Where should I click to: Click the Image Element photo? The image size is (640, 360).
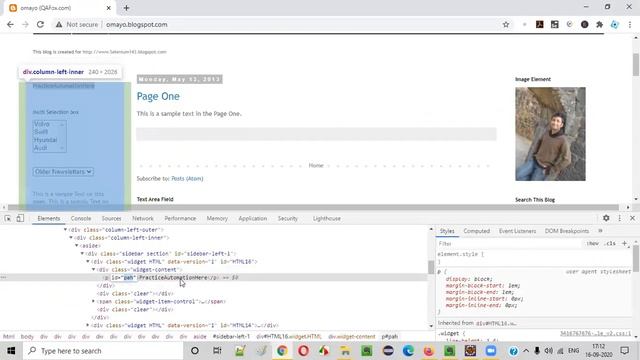tap(550, 134)
